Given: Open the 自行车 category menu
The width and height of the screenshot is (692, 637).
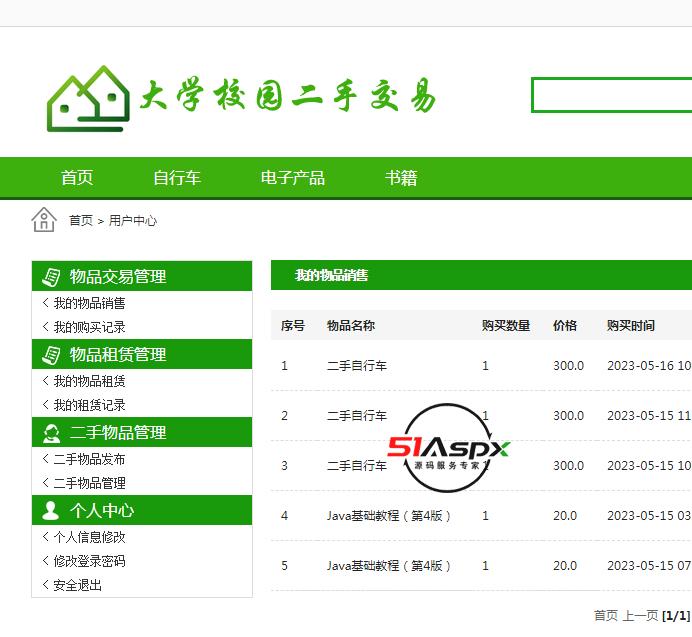Looking at the screenshot, I should [x=177, y=178].
